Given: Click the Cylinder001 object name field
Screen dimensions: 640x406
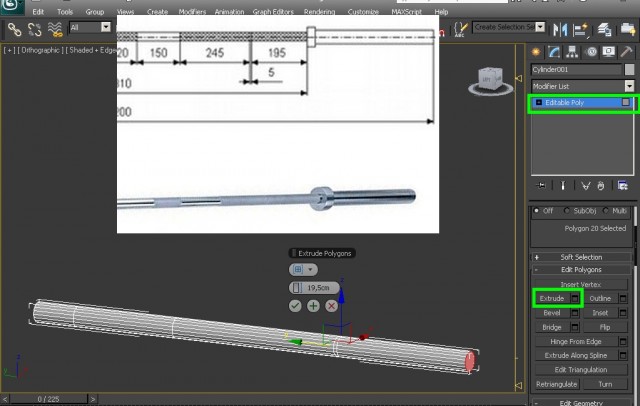Looking at the screenshot, I should (x=576, y=69).
